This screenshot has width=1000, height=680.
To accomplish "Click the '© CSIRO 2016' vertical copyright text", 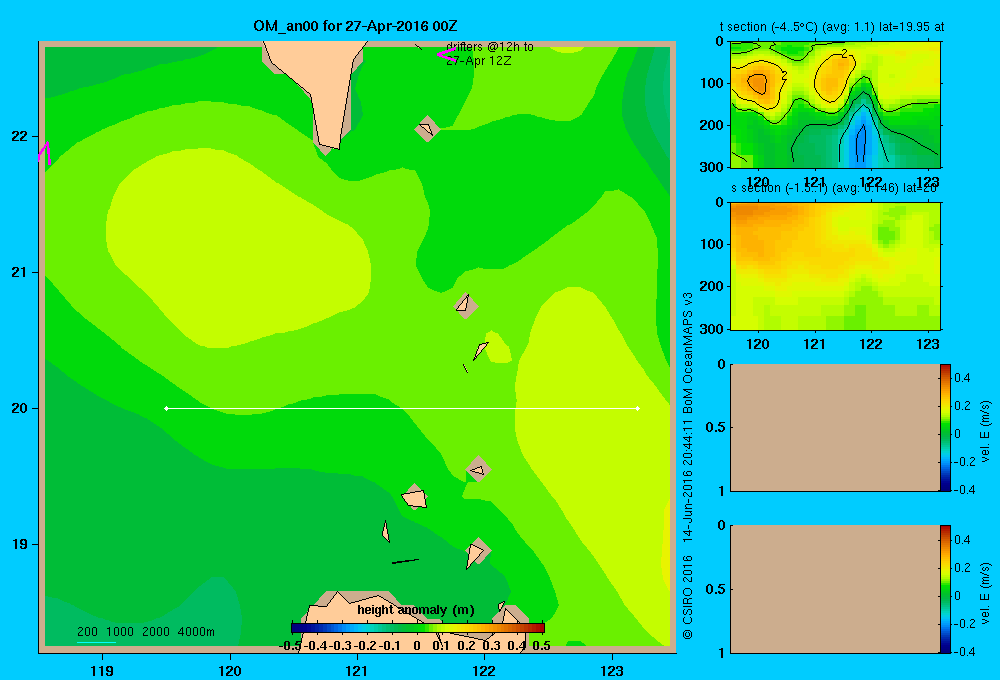I will coord(688,597).
